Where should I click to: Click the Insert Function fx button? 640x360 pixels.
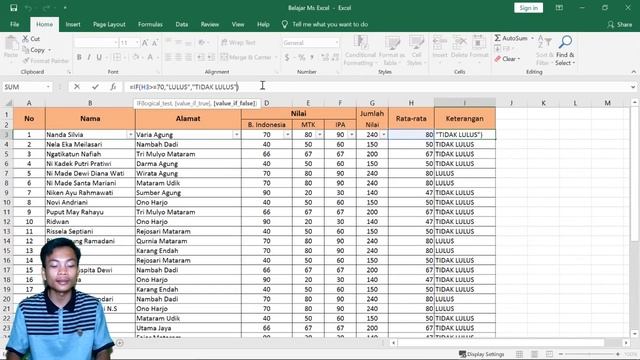113,87
